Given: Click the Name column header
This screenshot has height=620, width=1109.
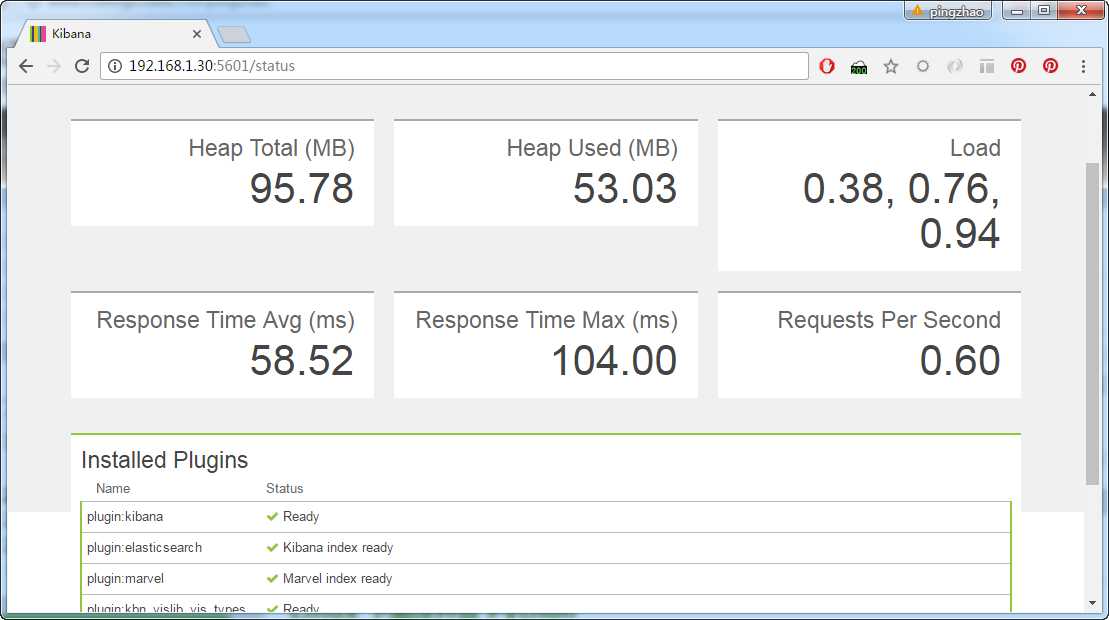Looking at the screenshot, I should point(113,489).
